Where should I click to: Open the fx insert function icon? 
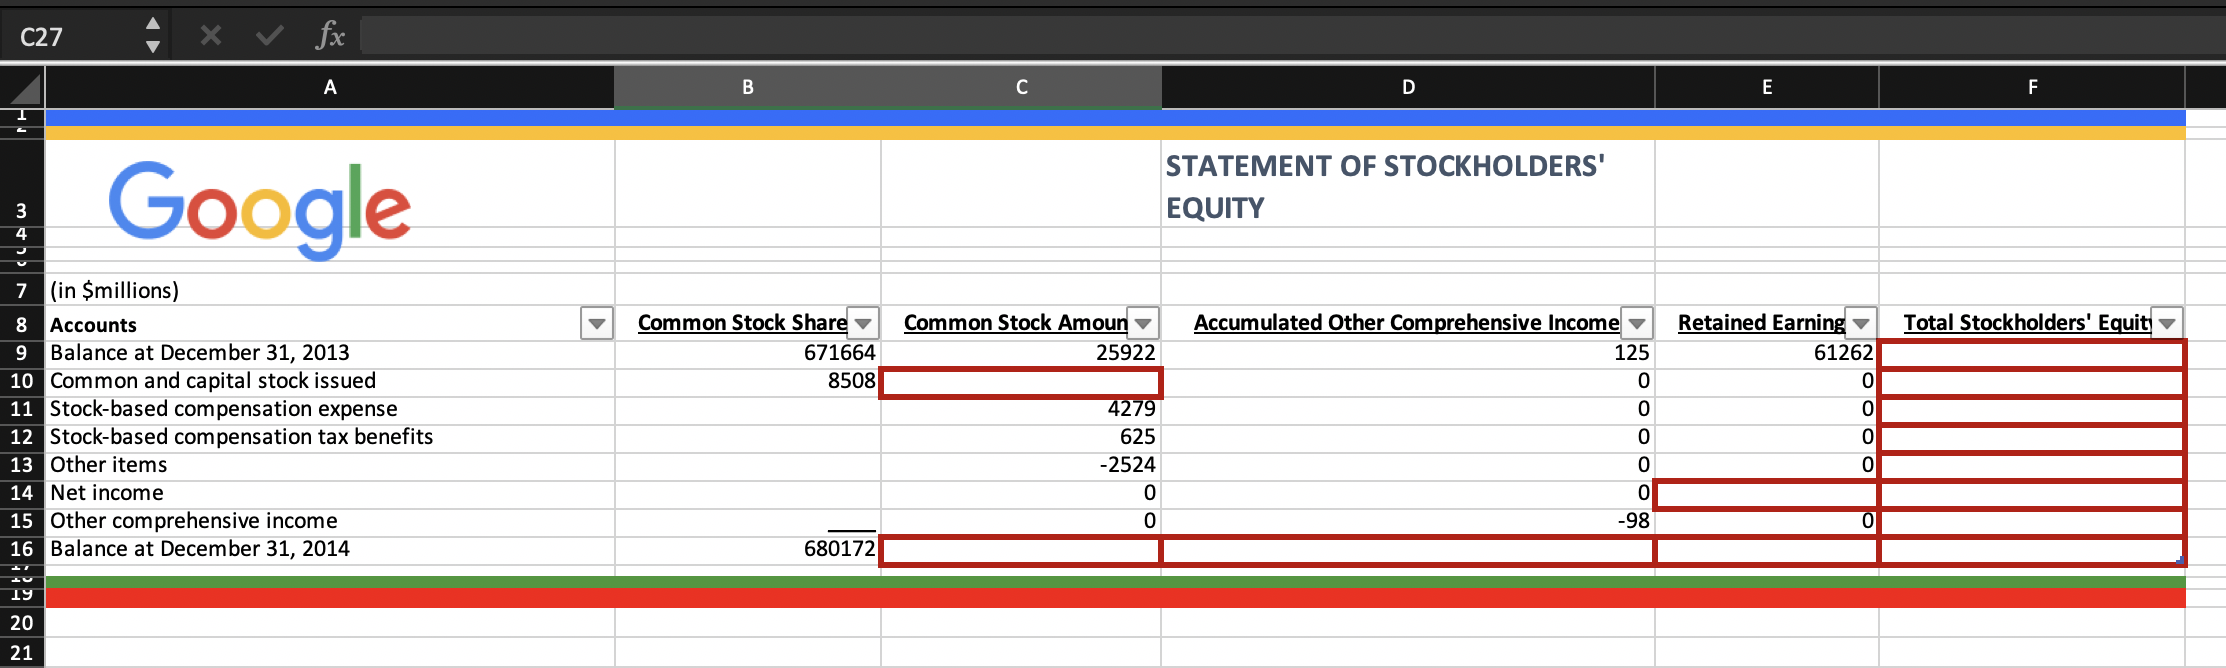(x=329, y=36)
